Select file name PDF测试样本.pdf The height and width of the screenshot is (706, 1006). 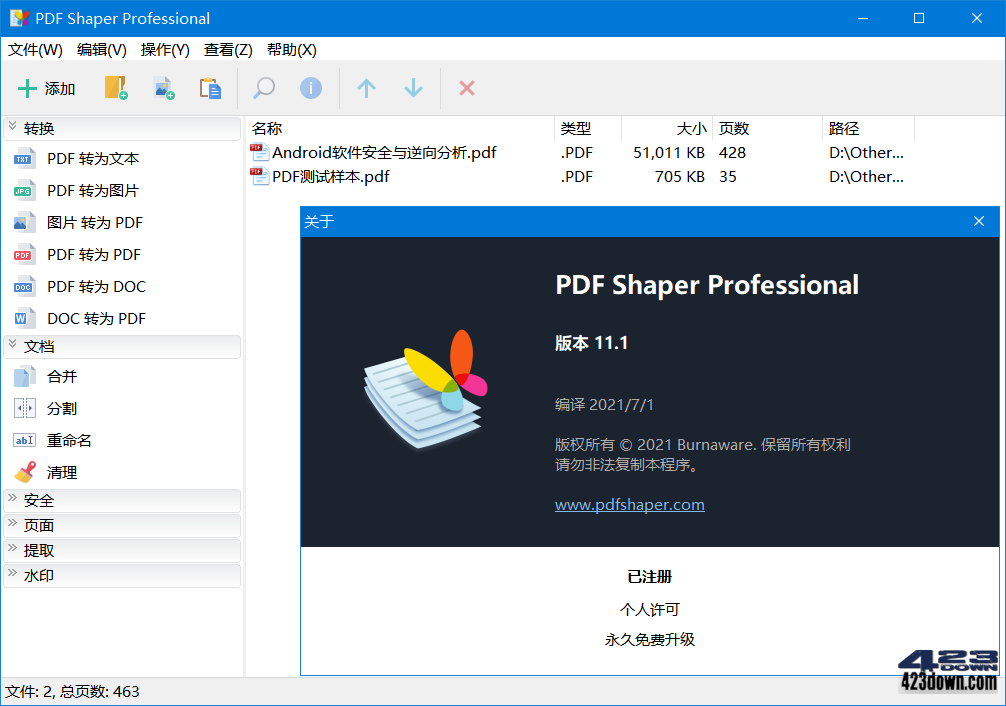(x=330, y=176)
